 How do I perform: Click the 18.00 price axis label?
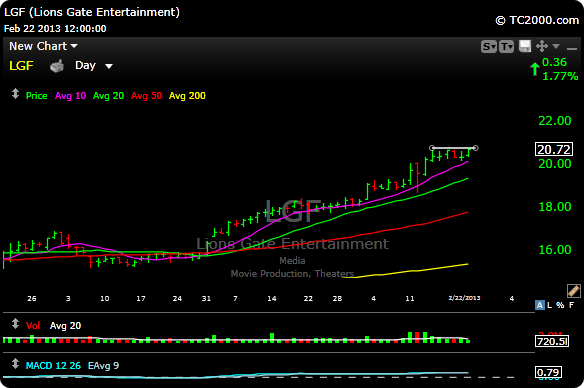555,207
